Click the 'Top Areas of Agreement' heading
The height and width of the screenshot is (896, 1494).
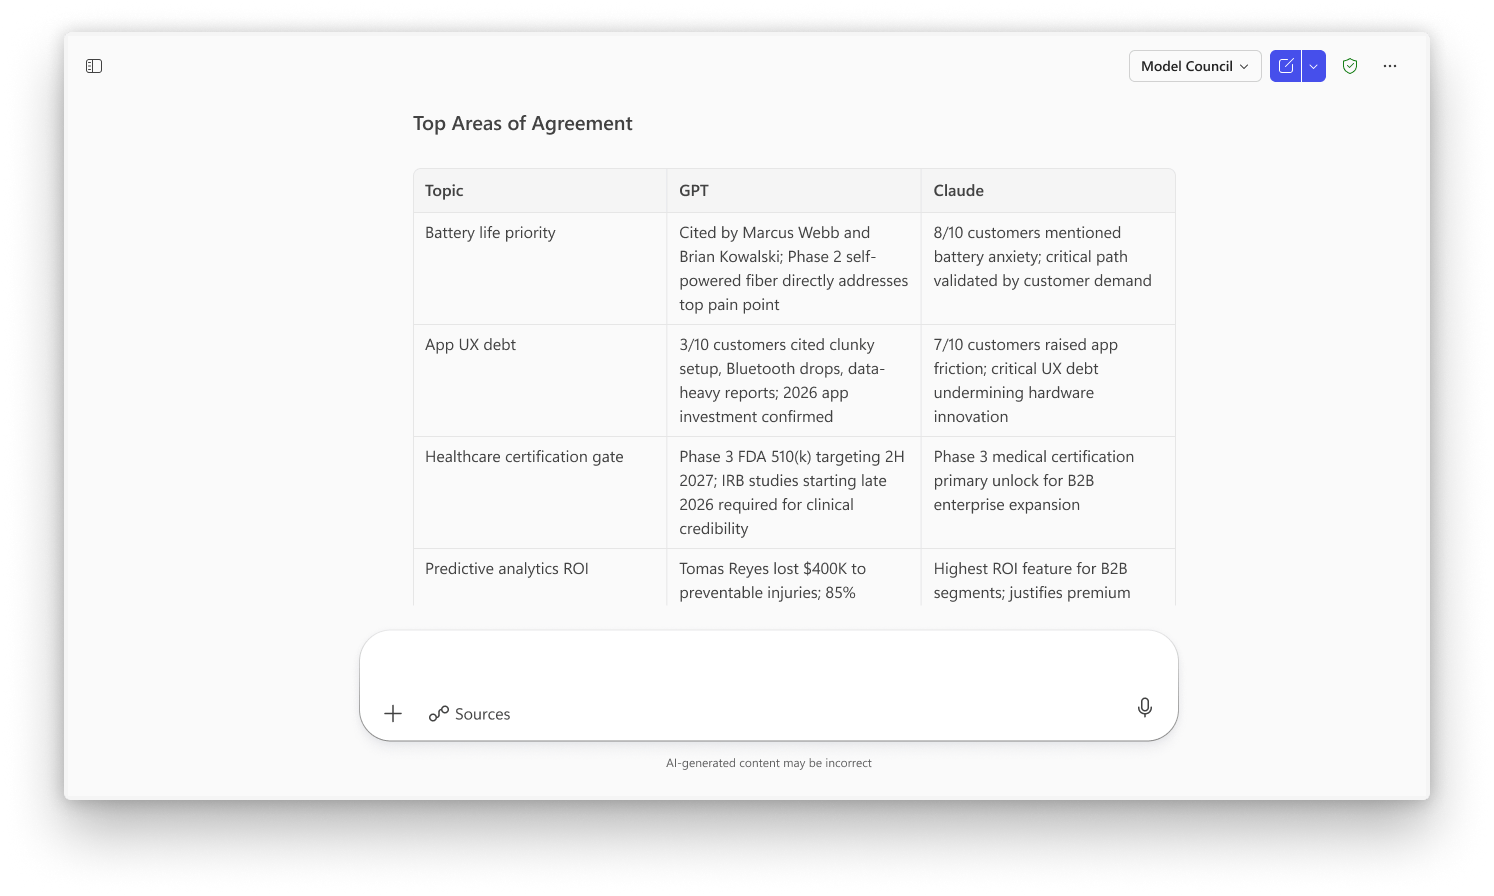click(x=522, y=123)
